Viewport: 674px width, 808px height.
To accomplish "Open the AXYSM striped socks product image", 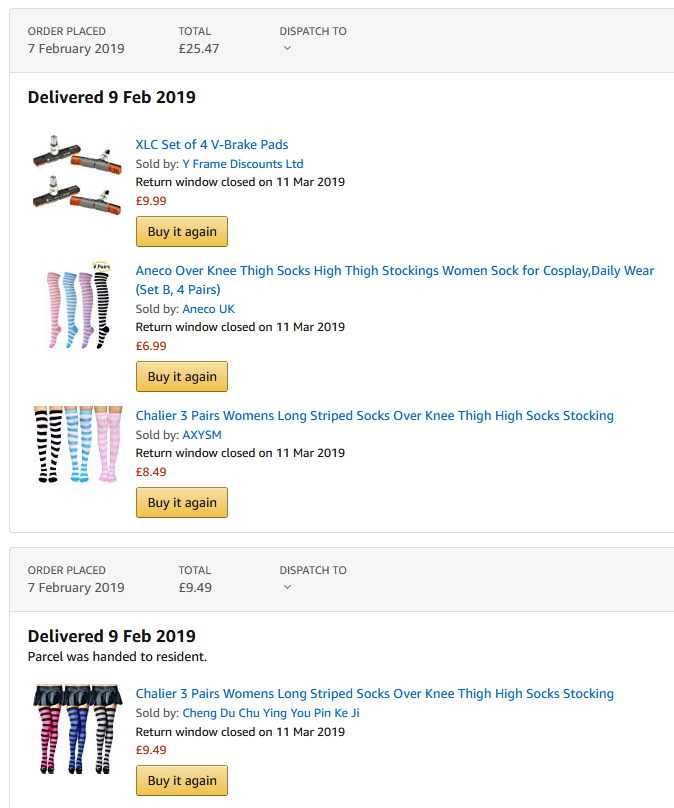I will coord(78,444).
